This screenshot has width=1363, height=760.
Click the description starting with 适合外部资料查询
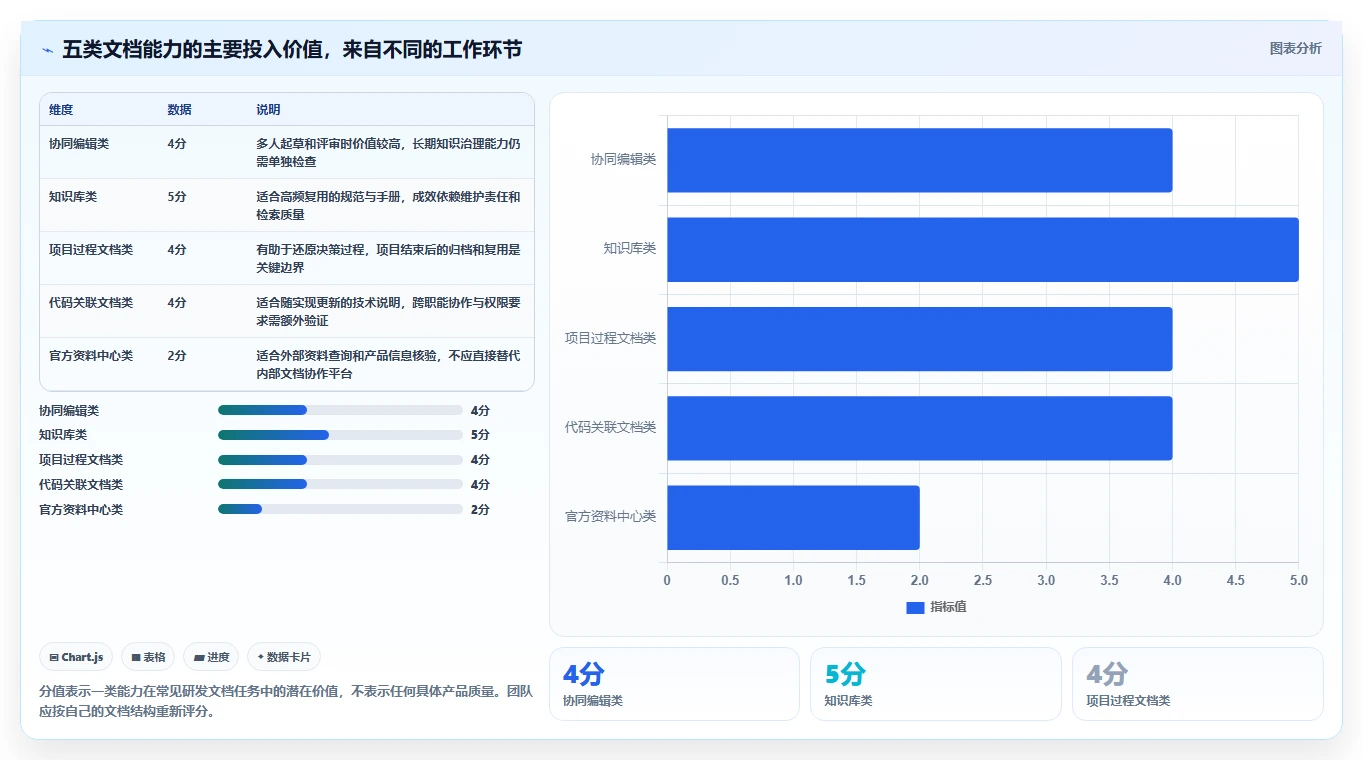point(388,364)
